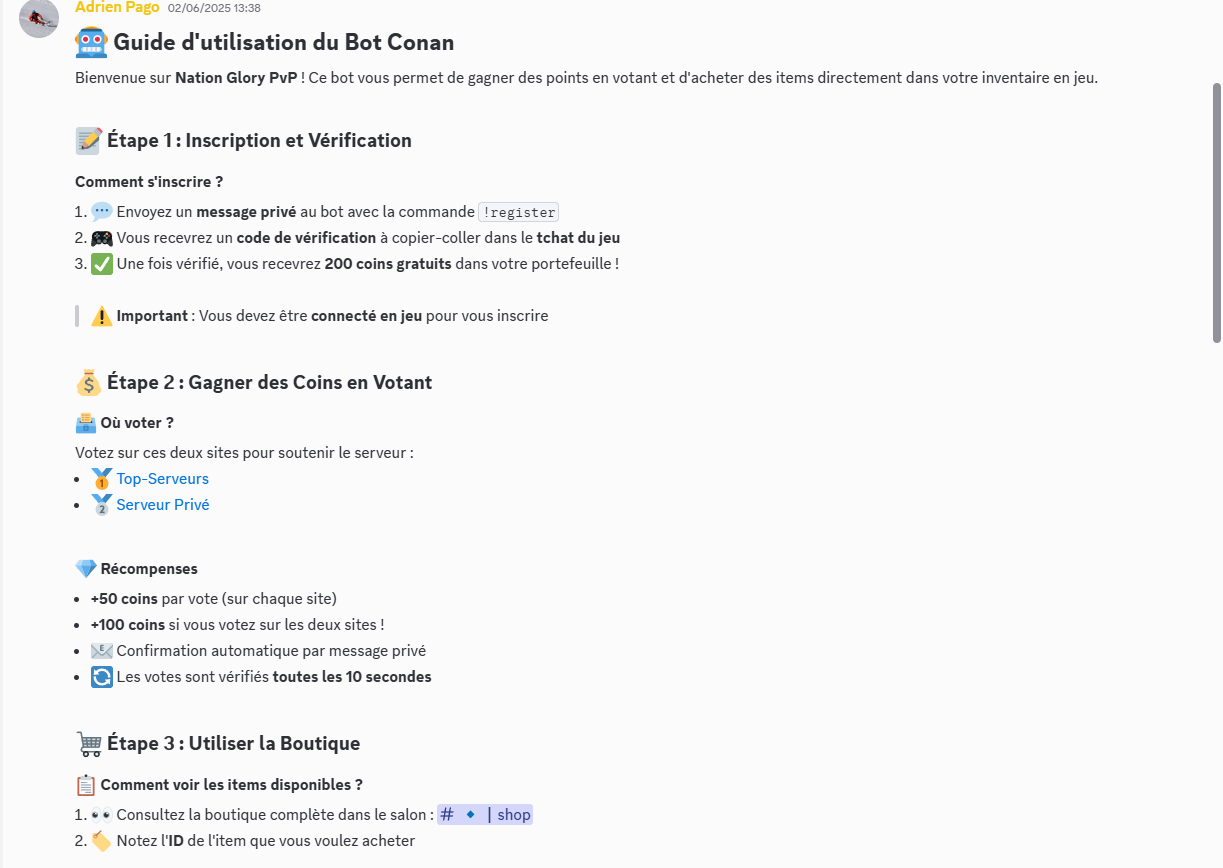Open the Serveur Privé voting link
Screen dimensions: 1223x868
pyautogui.click(x=163, y=505)
